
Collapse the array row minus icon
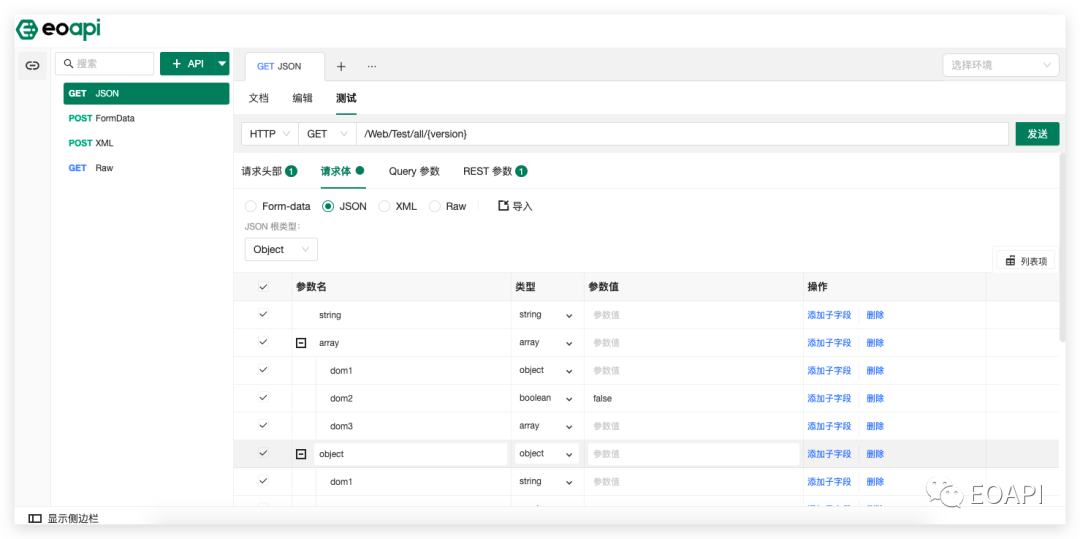301,342
